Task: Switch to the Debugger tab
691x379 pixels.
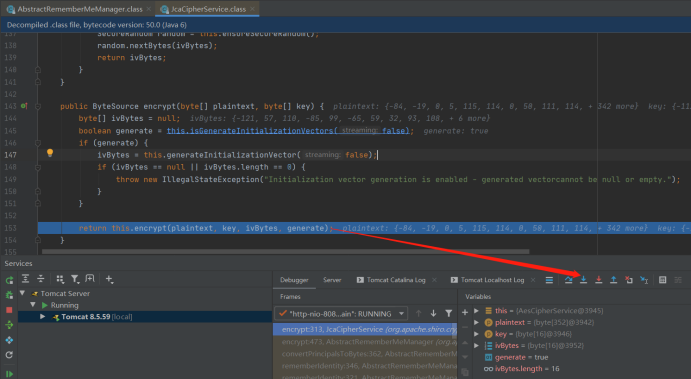Action: coord(294,280)
